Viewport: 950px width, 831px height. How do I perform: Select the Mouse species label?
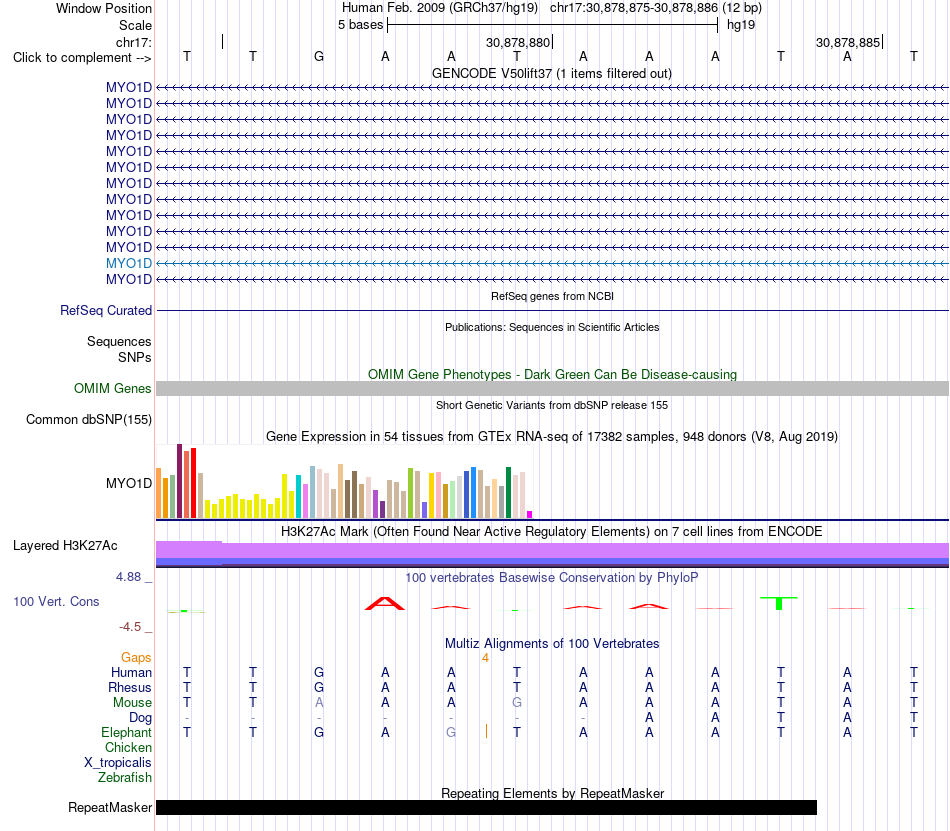[132, 703]
